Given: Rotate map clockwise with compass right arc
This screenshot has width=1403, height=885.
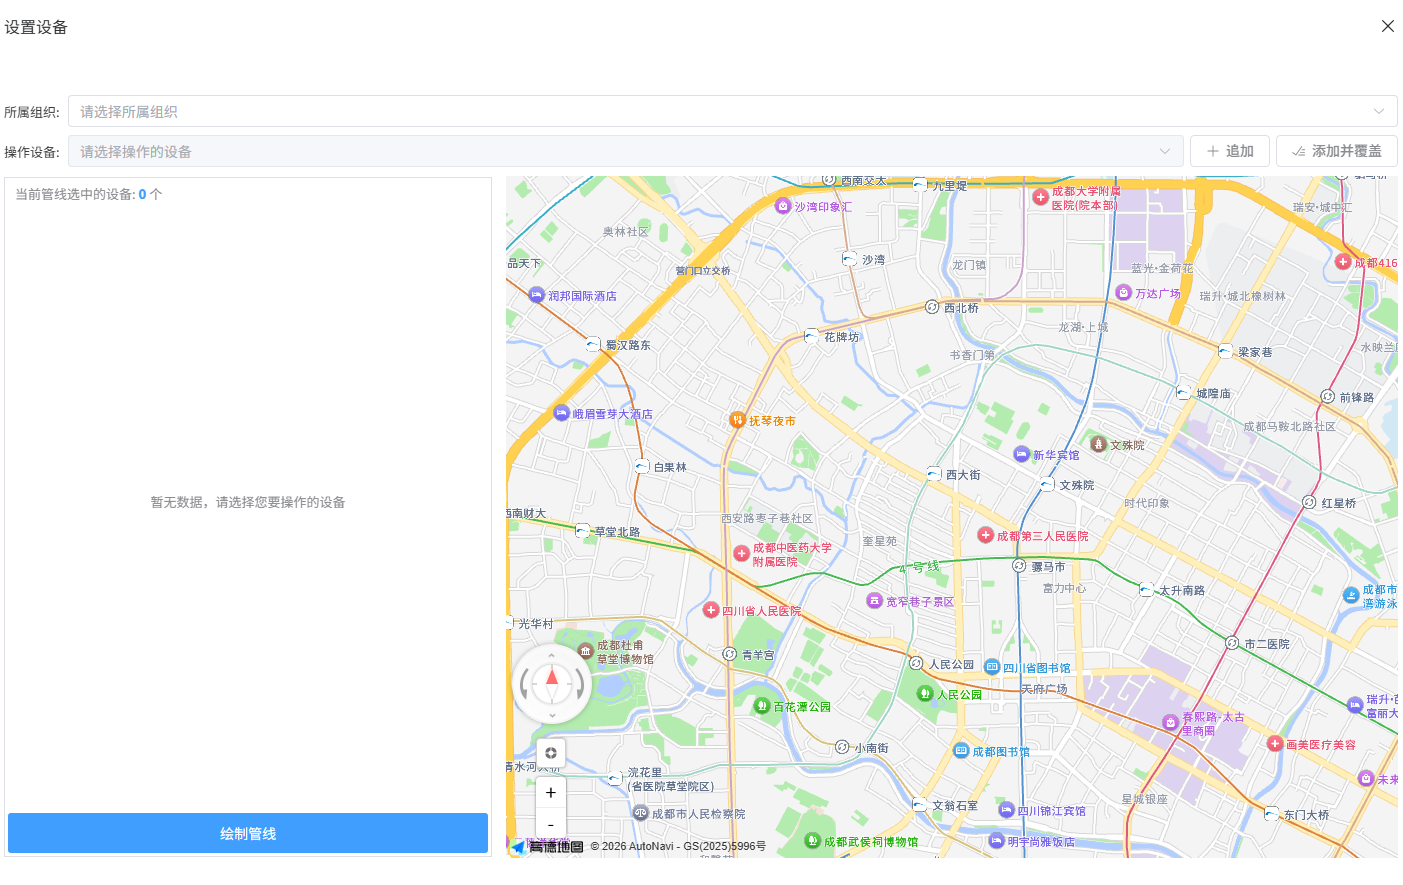Looking at the screenshot, I should (580, 684).
